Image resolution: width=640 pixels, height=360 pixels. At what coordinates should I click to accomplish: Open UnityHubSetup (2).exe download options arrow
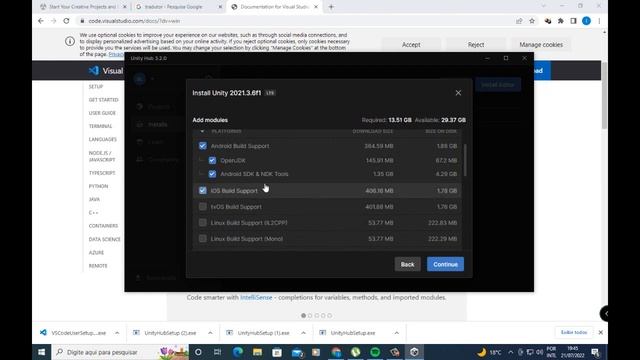(x=210, y=333)
